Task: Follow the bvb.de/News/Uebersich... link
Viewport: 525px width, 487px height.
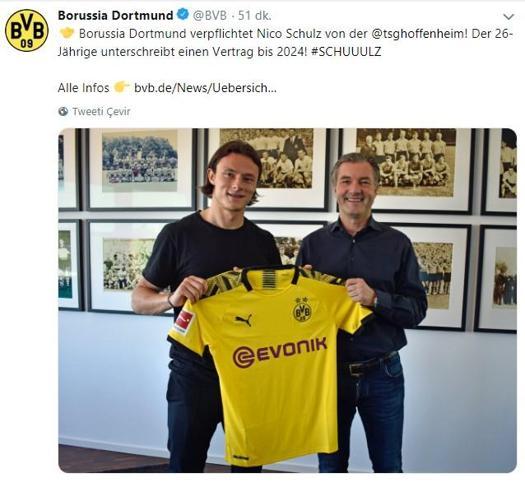Action: [205, 88]
